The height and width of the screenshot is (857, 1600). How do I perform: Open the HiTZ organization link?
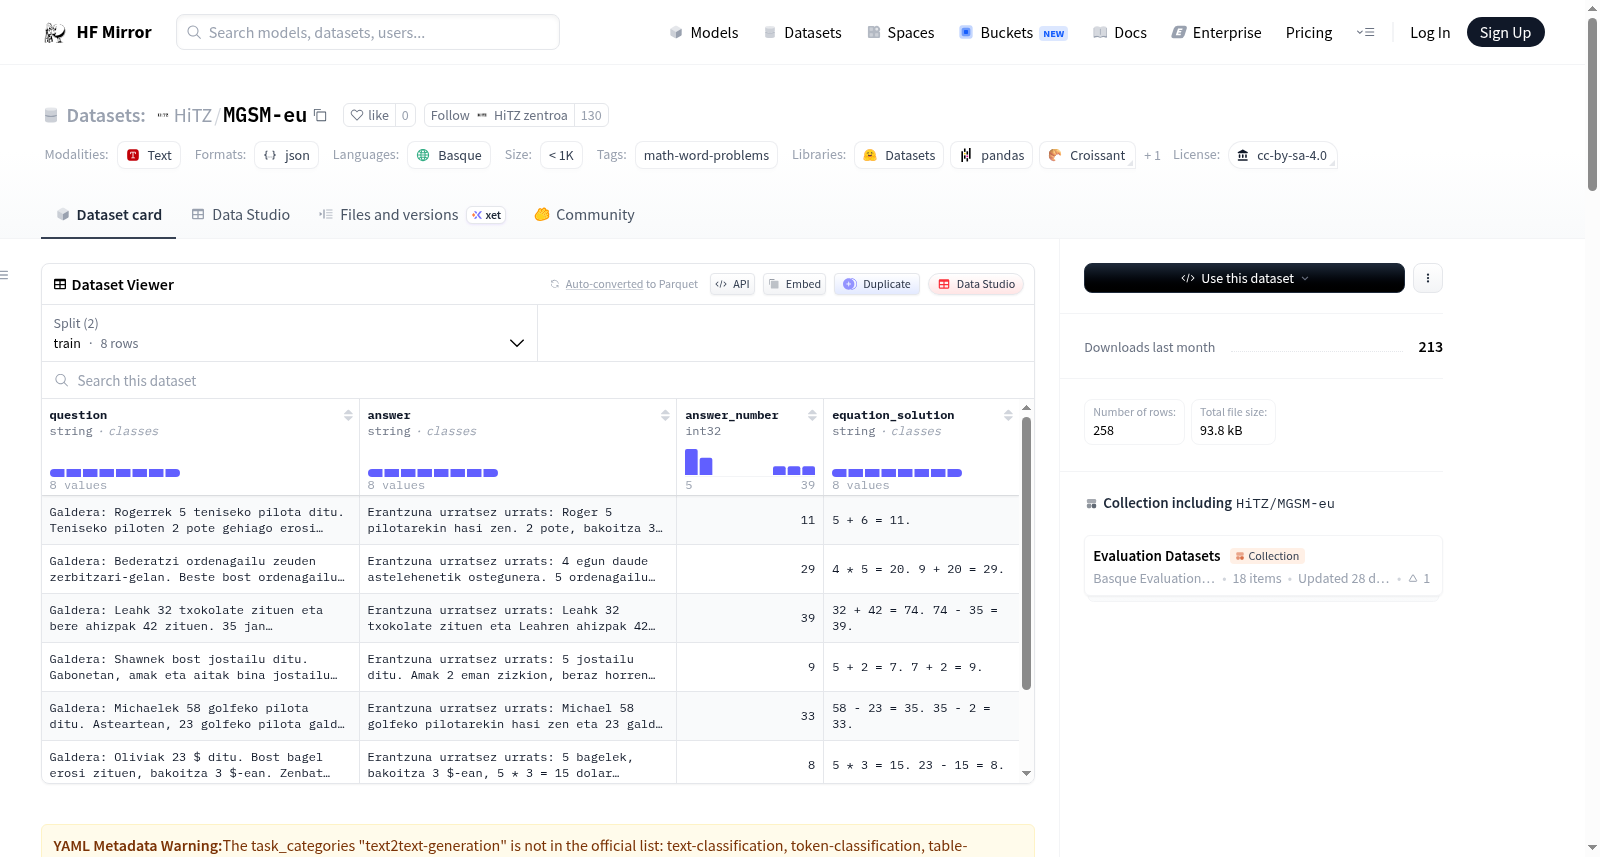pyautogui.click(x=193, y=115)
